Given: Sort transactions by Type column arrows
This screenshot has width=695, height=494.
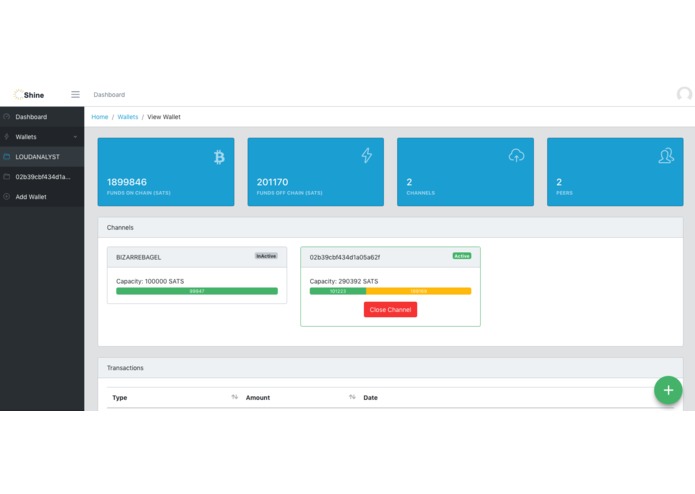Looking at the screenshot, I should pyautogui.click(x=234, y=397).
